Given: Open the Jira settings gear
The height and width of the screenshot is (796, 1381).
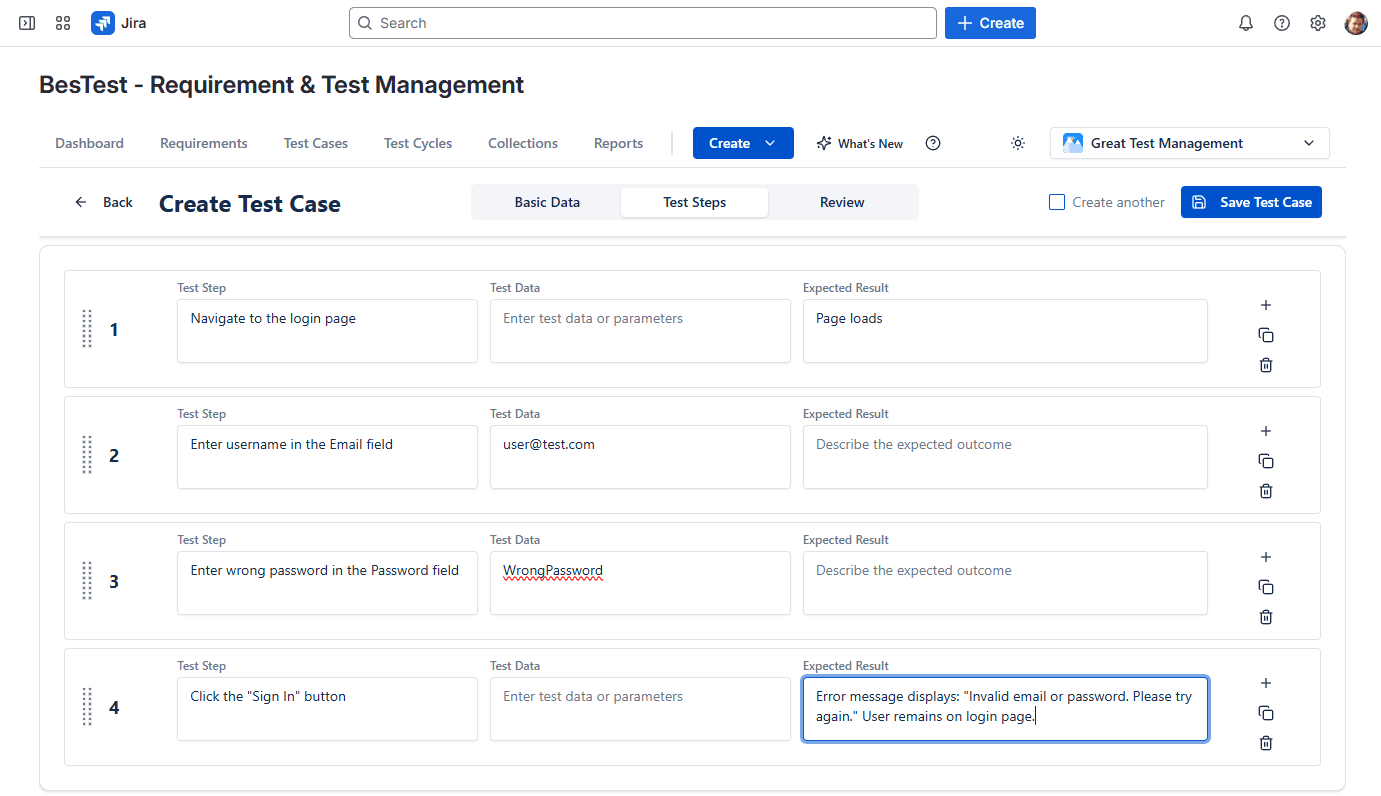Looking at the screenshot, I should point(1317,22).
